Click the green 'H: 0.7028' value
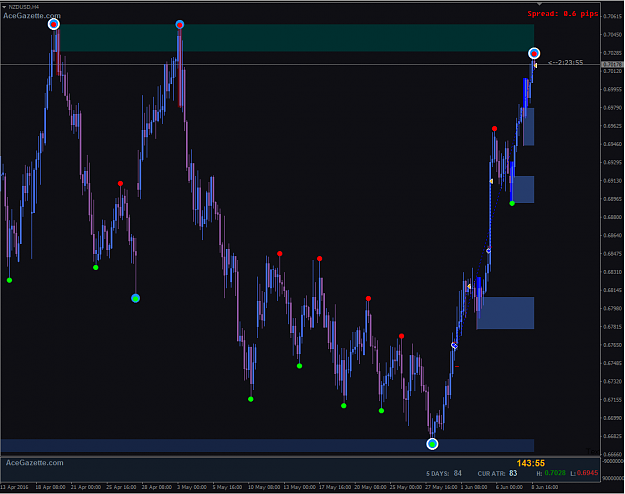Image resolution: width=625 pixels, height=494 pixels. (x=551, y=473)
